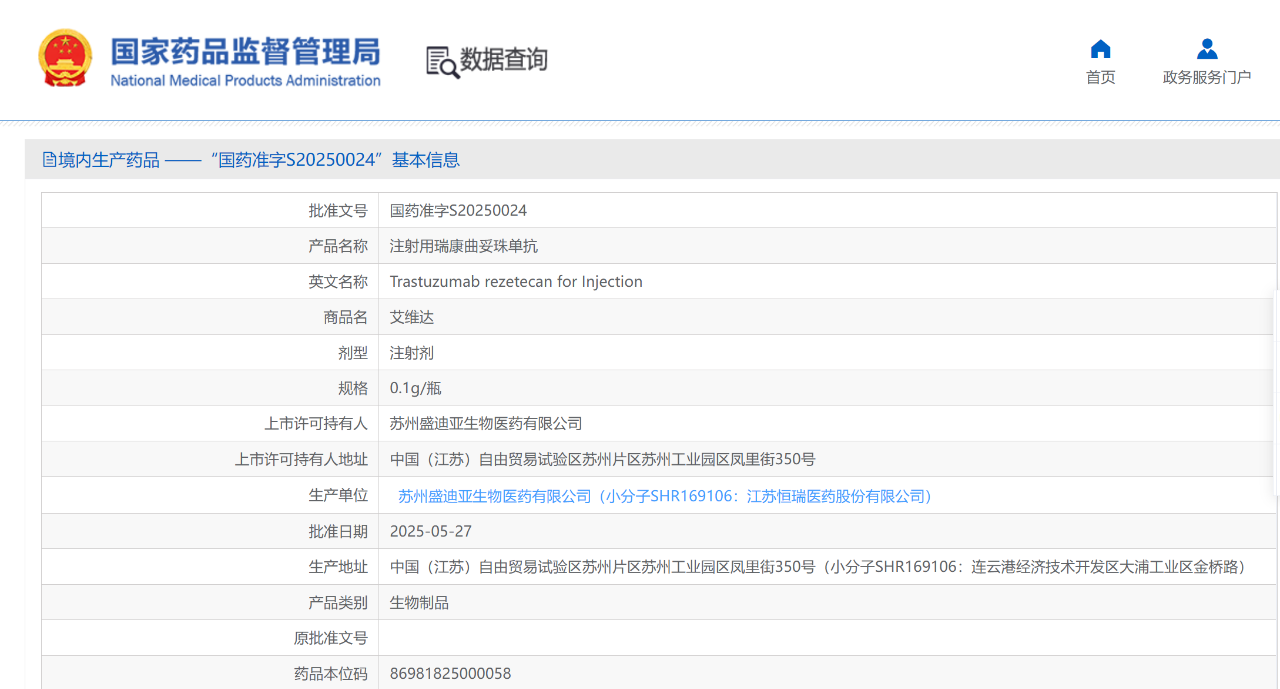Click the national emblem logo

click(65, 58)
